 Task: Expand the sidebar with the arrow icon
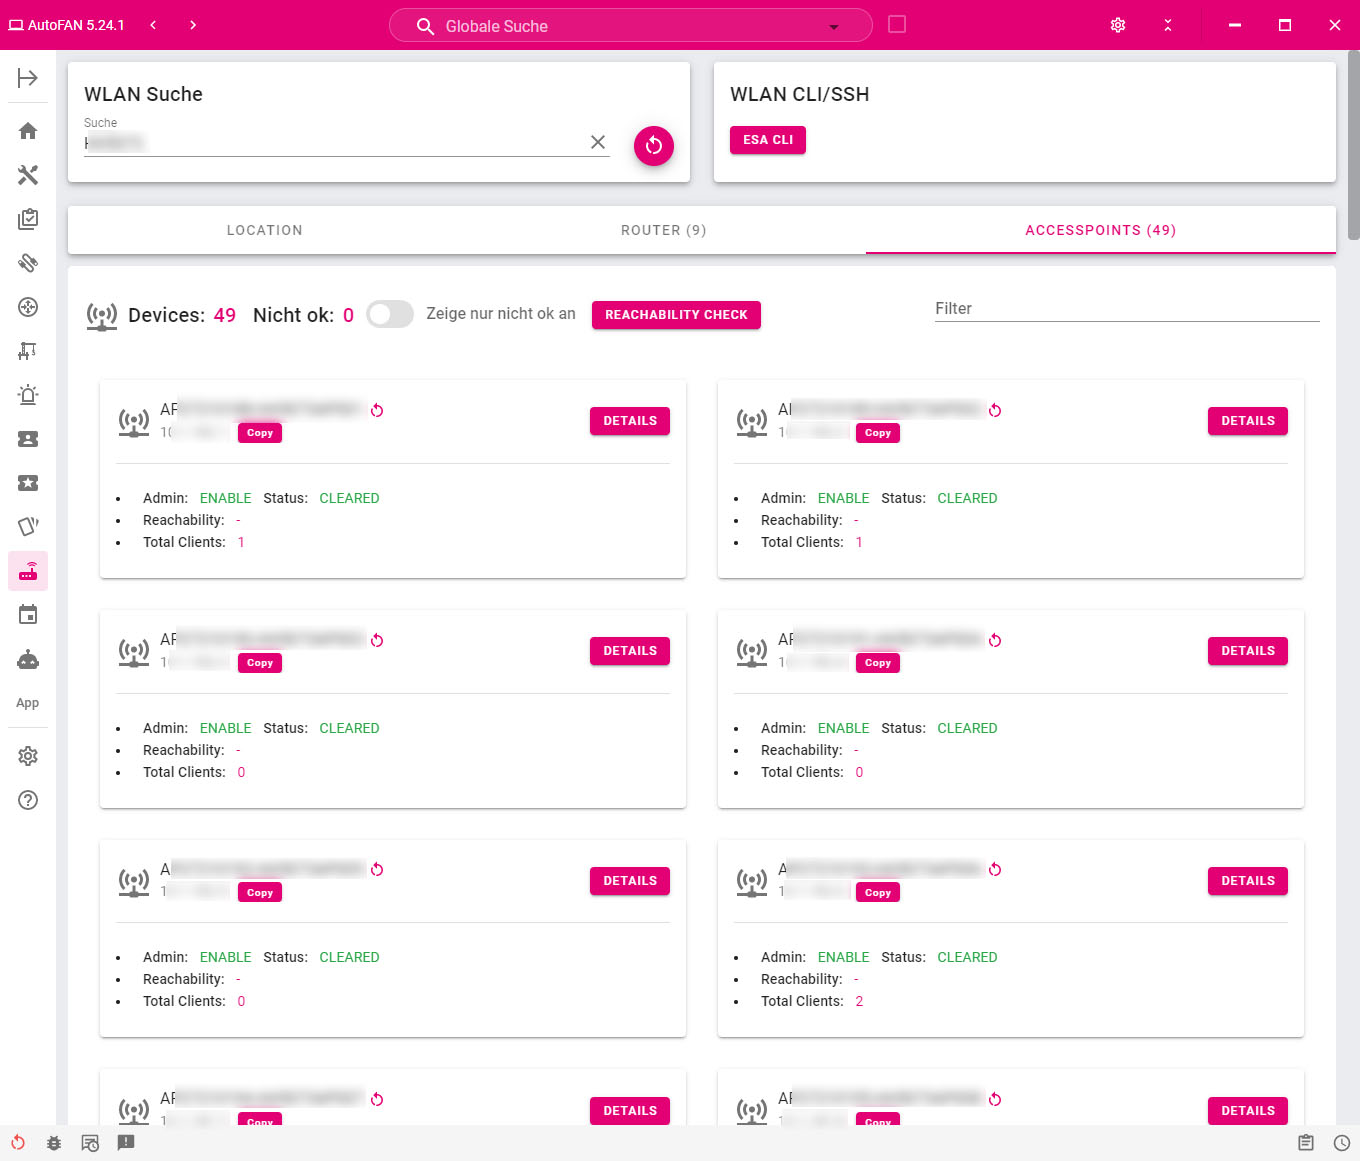click(28, 78)
